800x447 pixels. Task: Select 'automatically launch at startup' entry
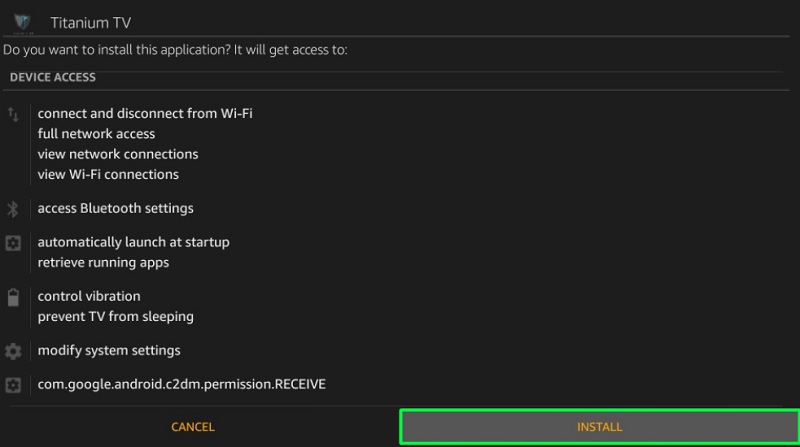133,242
